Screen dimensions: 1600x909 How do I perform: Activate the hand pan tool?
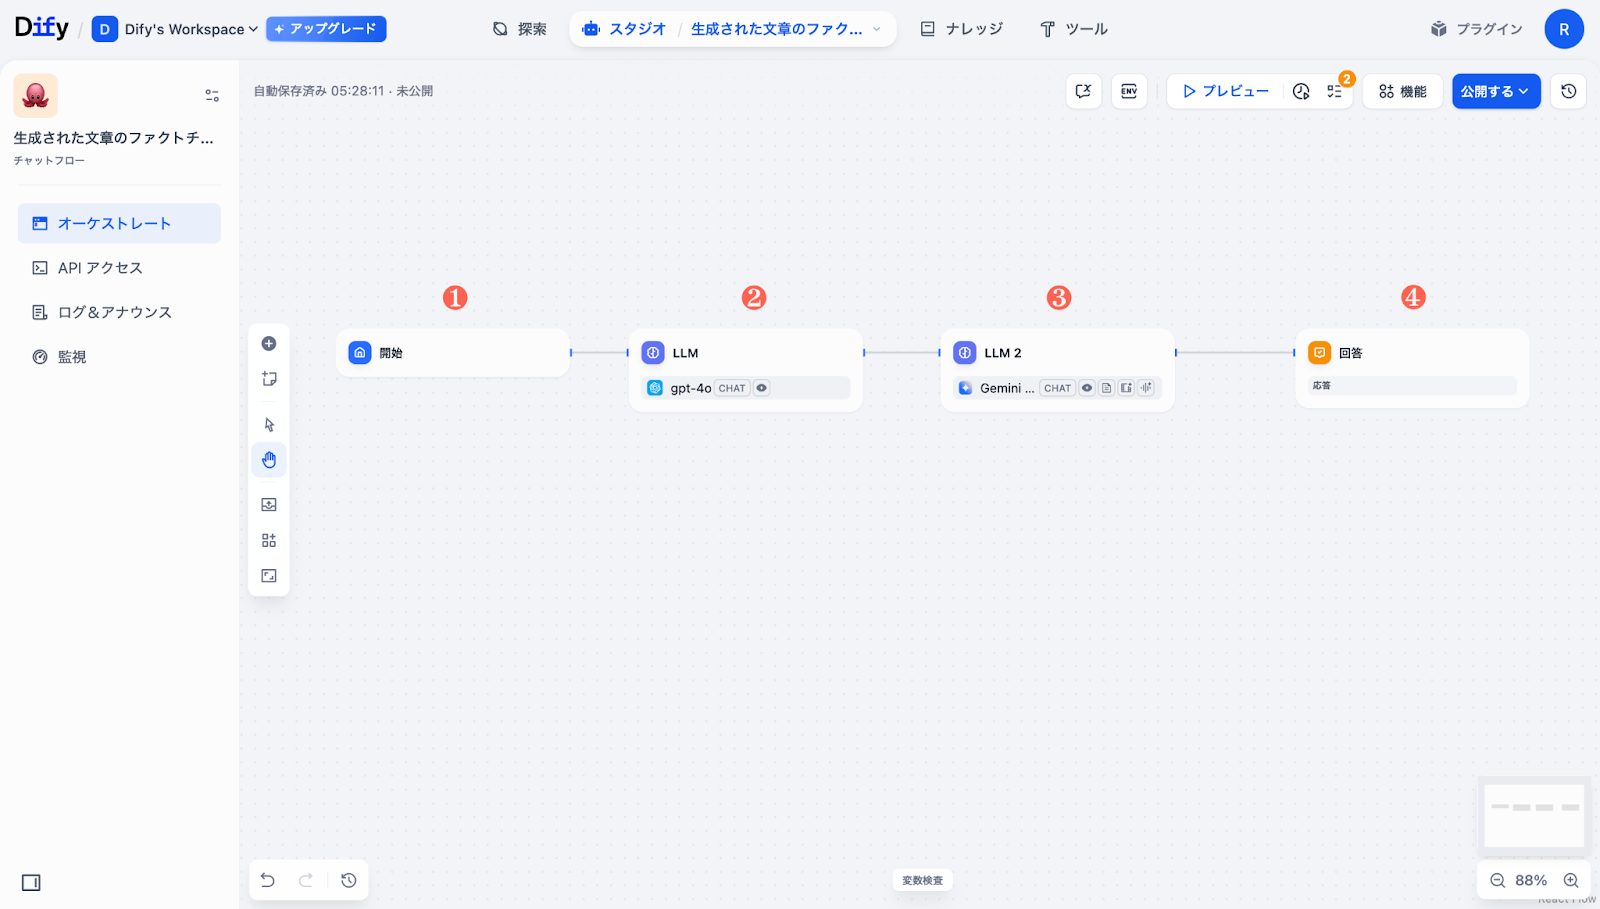pyautogui.click(x=269, y=460)
